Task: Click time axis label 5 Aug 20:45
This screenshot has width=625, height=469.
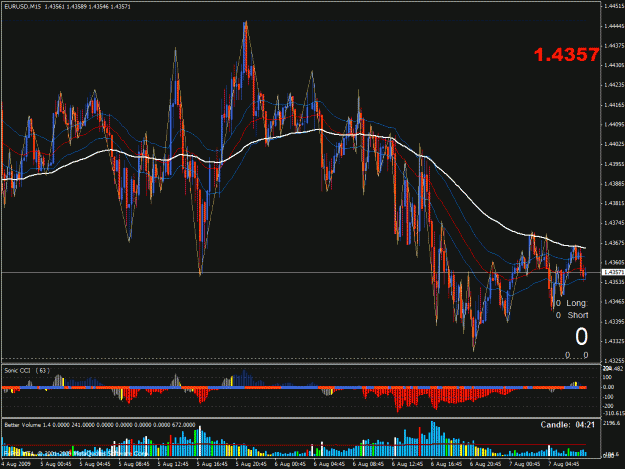Action: [251, 464]
